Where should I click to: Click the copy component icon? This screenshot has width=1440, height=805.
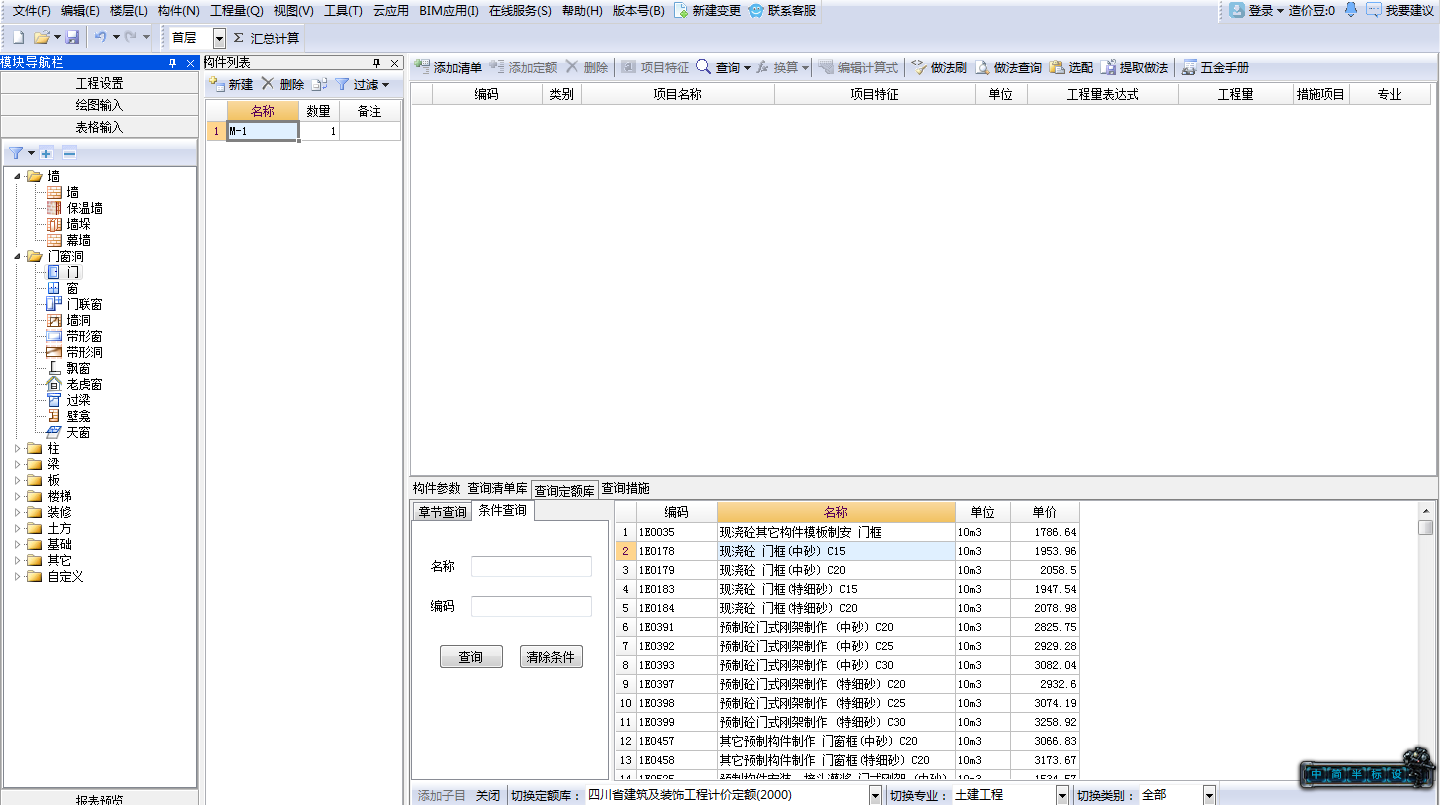[319, 85]
